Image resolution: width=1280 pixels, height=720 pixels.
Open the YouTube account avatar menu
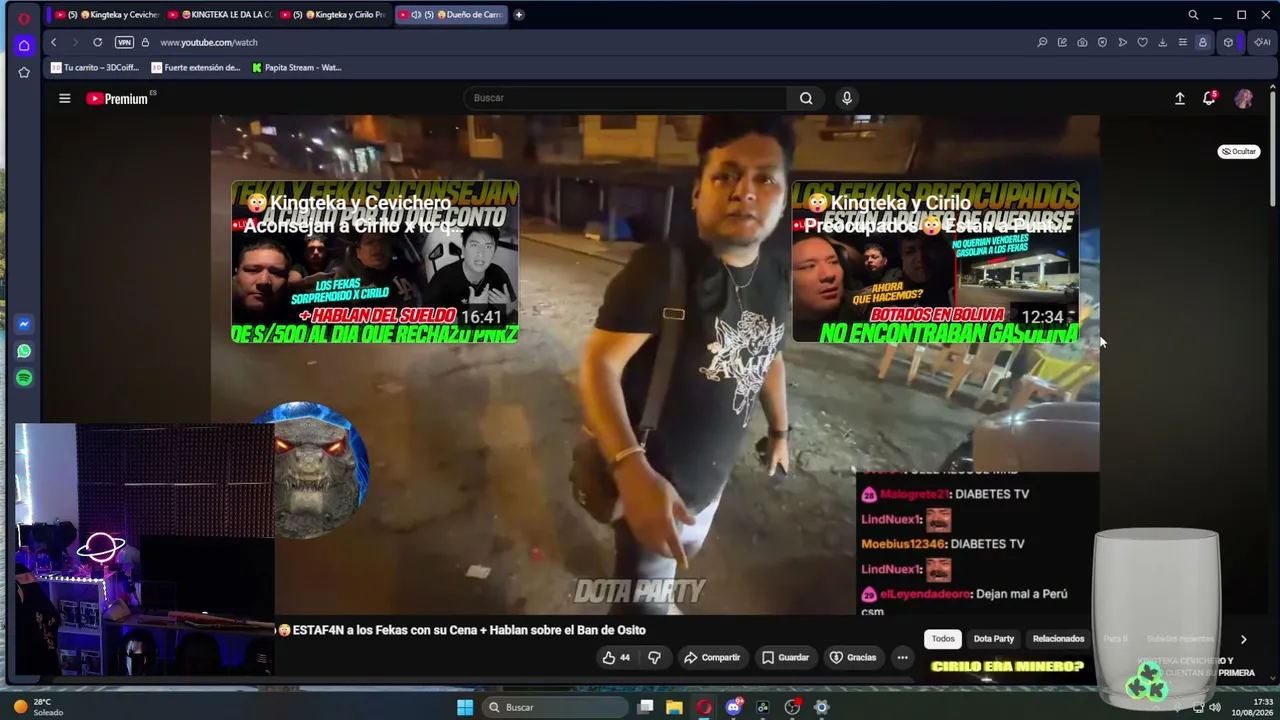[x=1244, y=98]
